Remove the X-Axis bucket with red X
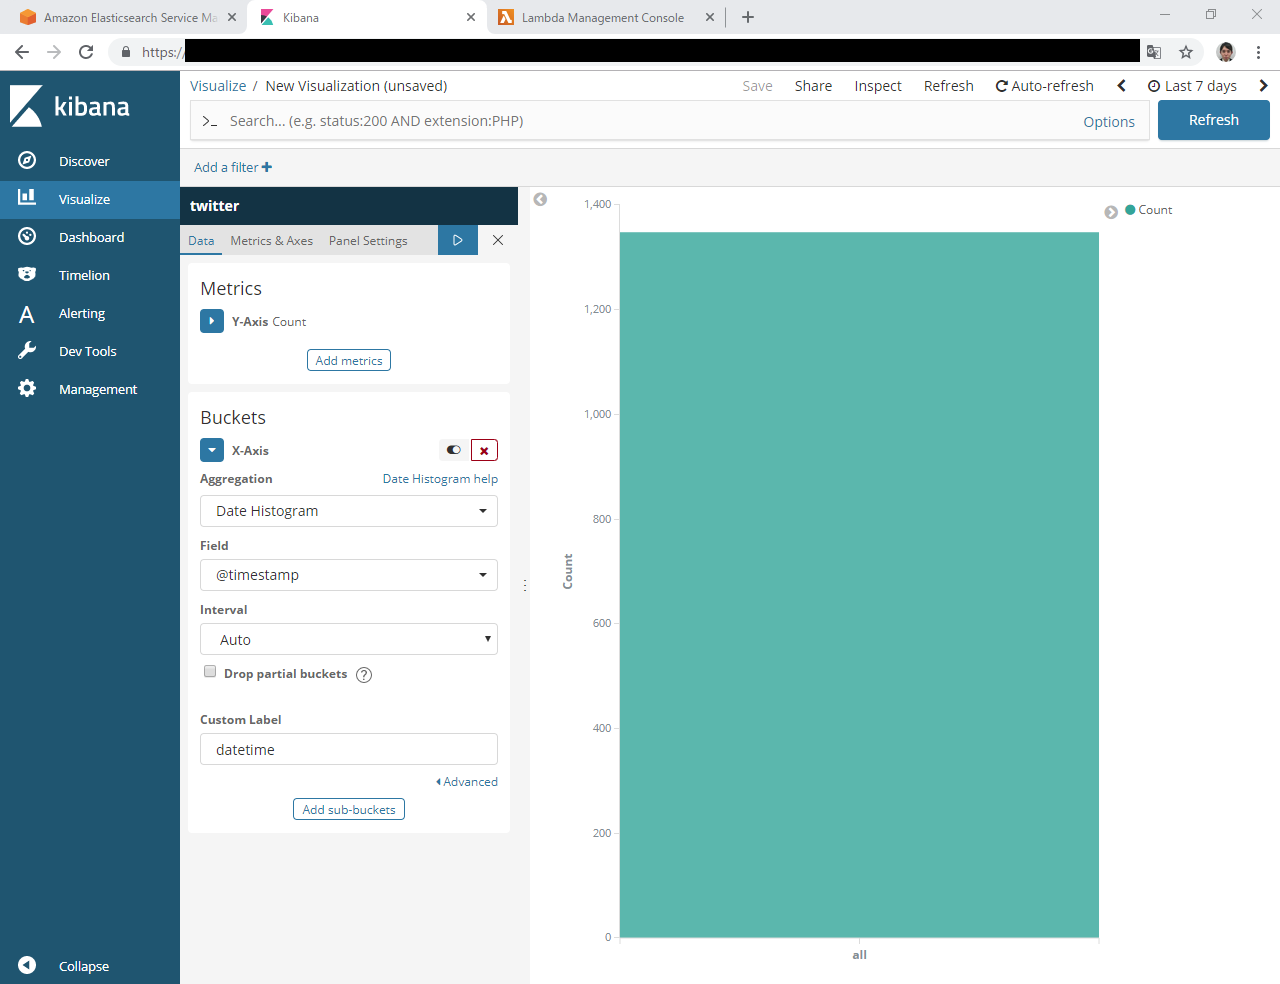The image size is (1280, 984). 484,451
